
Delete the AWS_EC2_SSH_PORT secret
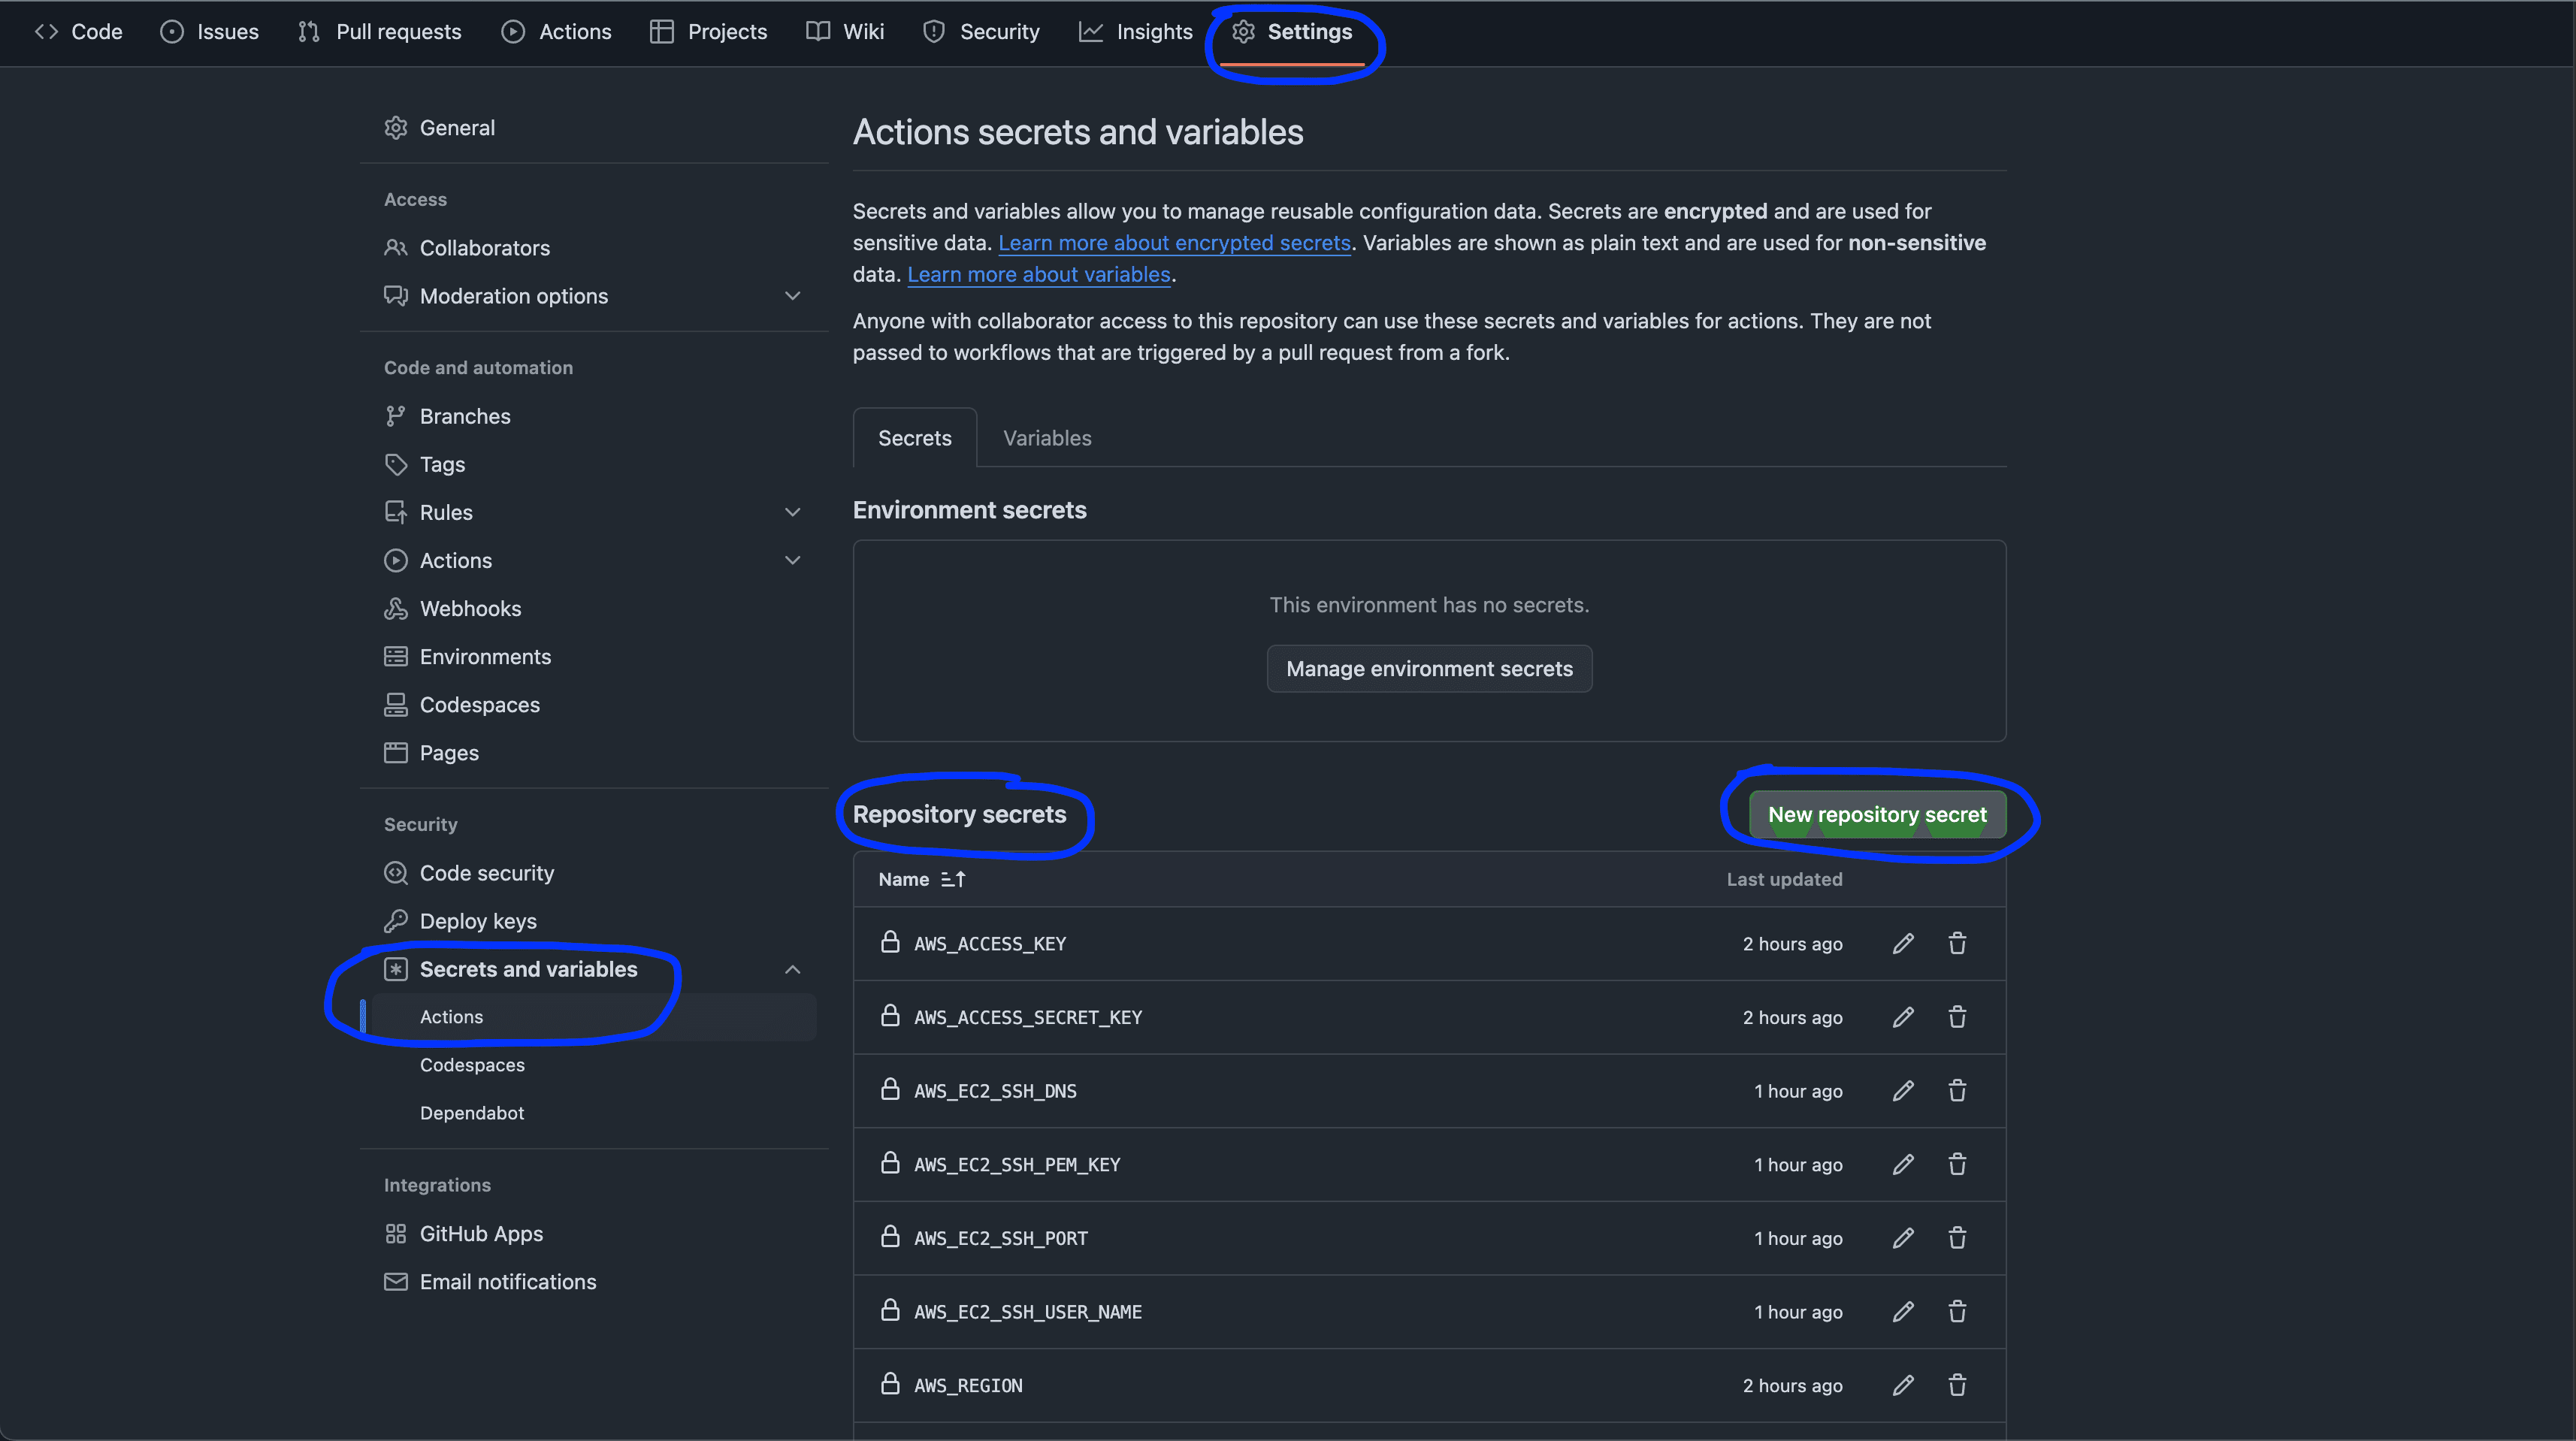1957,1238
